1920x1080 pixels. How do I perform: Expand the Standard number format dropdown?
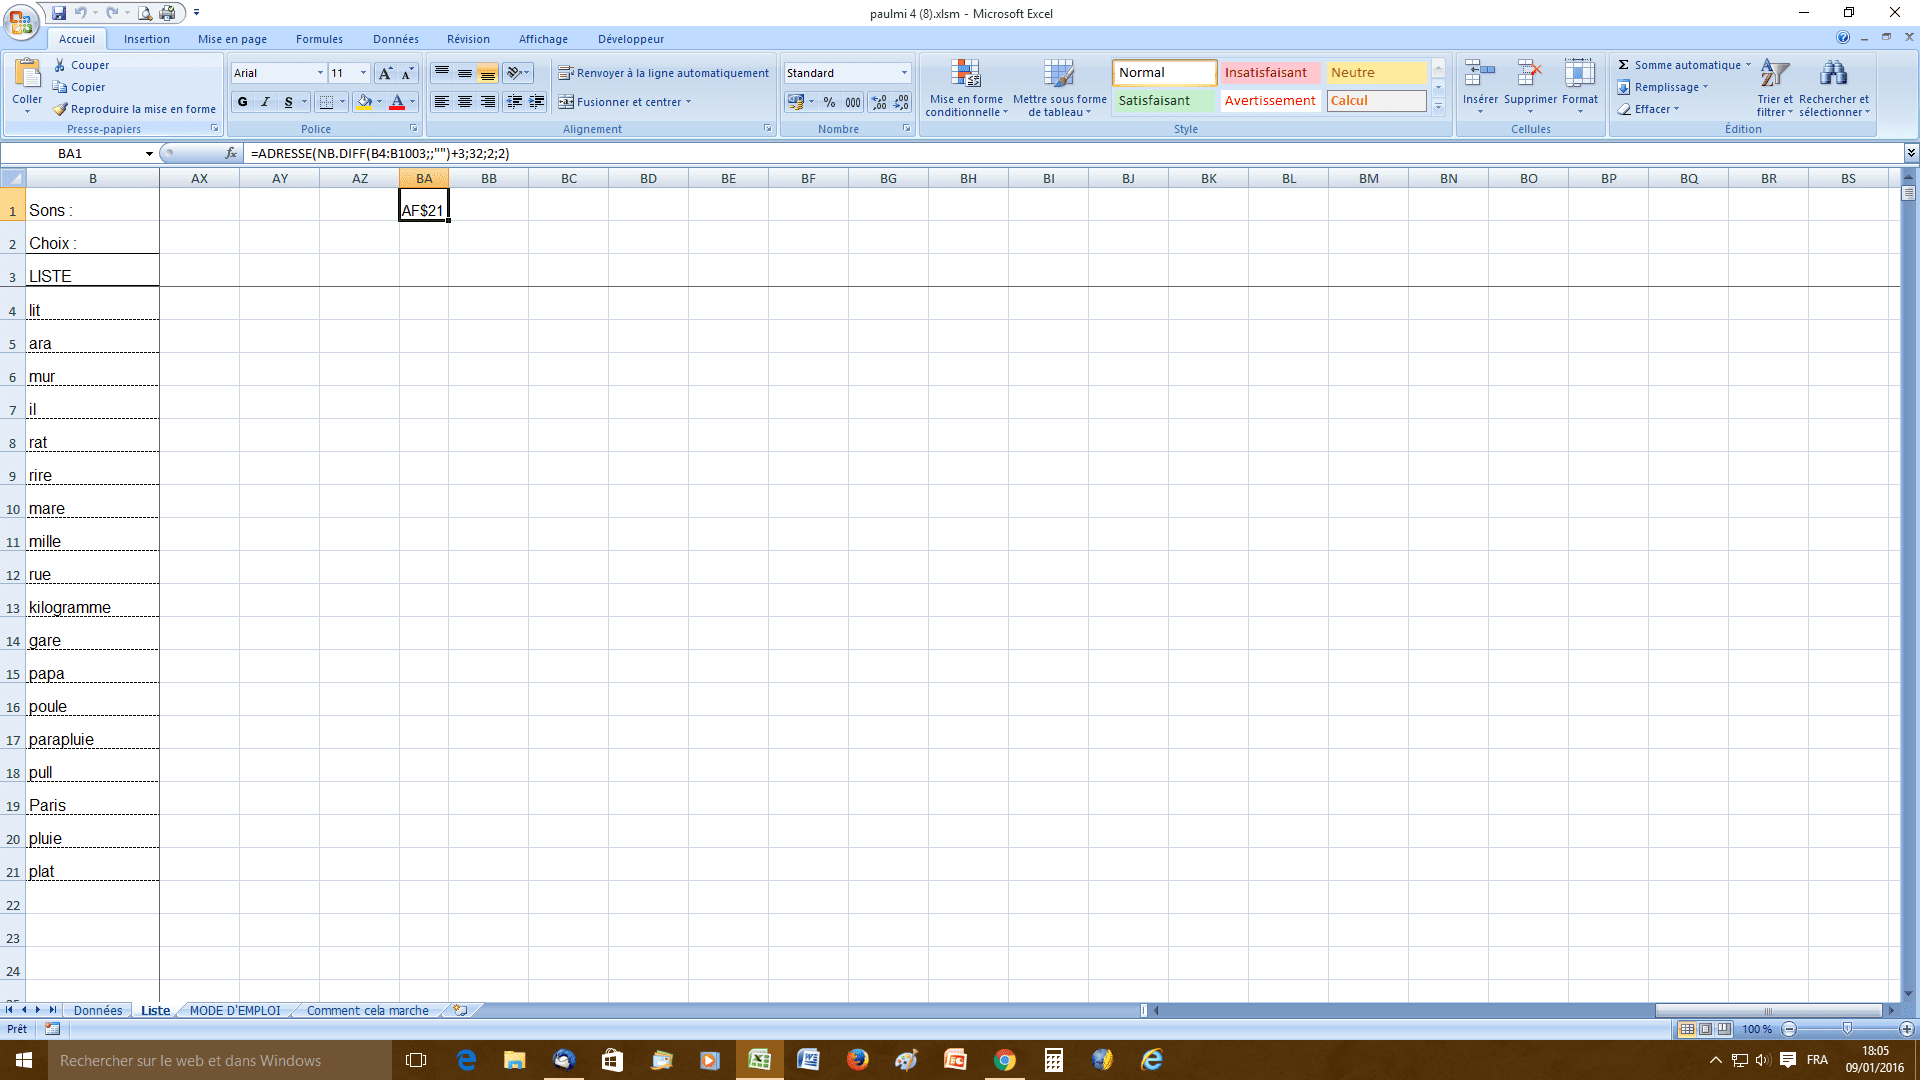904,73
